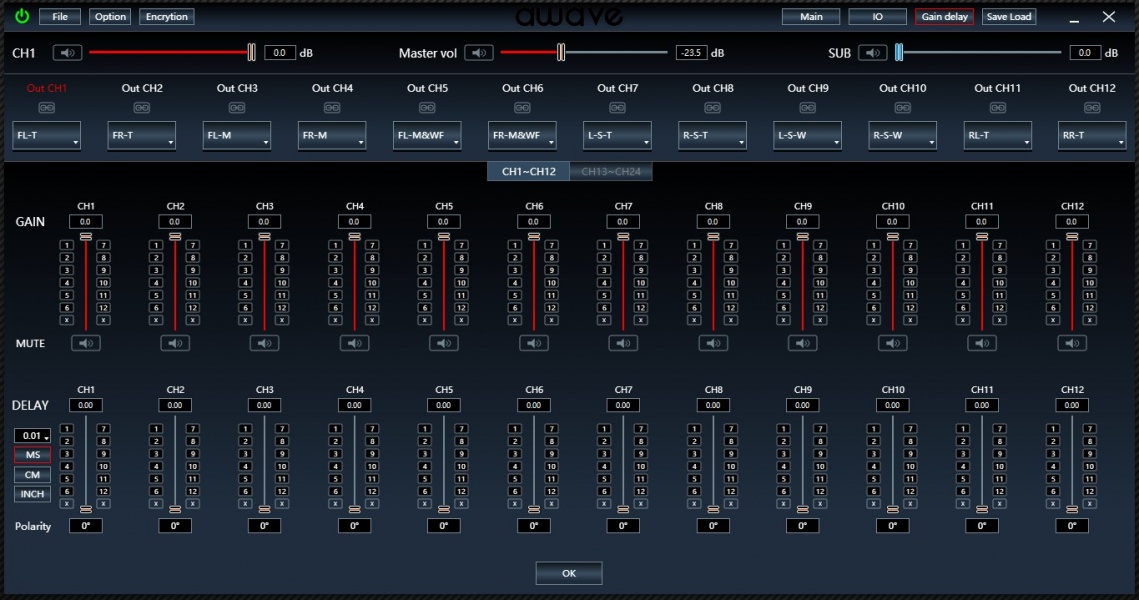Screen dimensions: 1139x600
Task: Click link icon under Out CH5
Action: pos(427,108)
